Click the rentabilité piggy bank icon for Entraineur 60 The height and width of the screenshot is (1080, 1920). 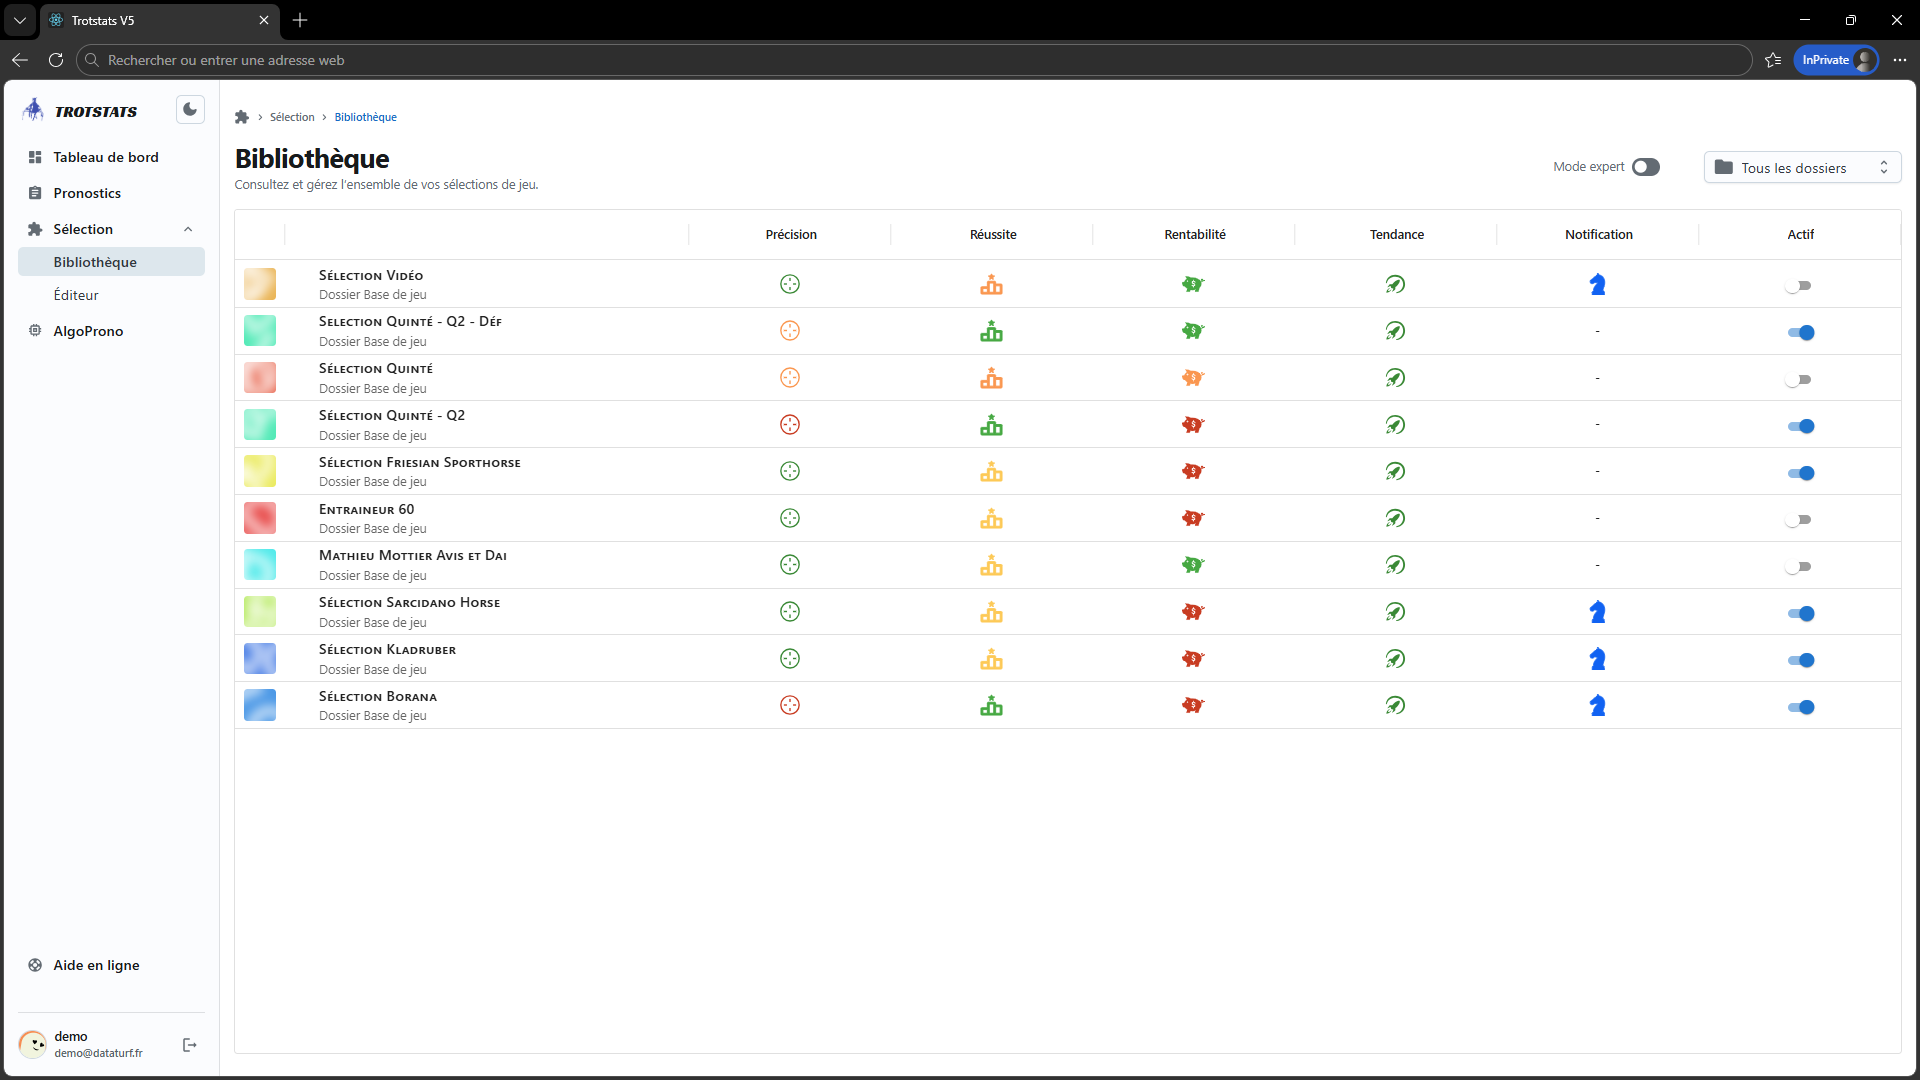pyautogui.click(x=1193, y=518)
